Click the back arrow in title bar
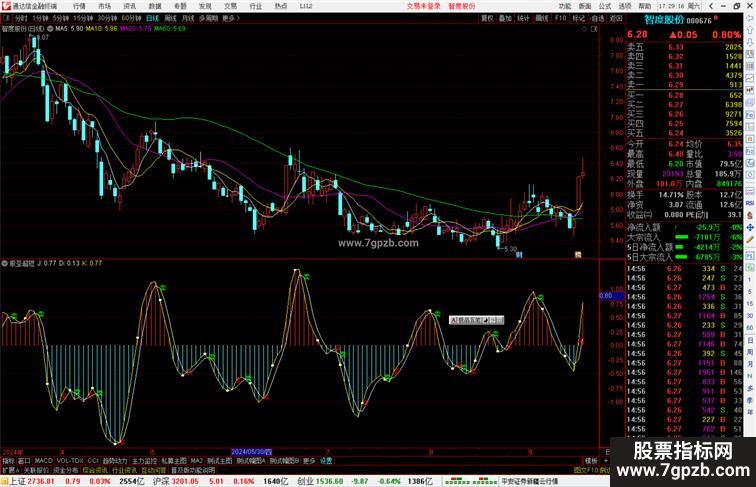This screenshot has height=487, width=756. tap(711, 6)
